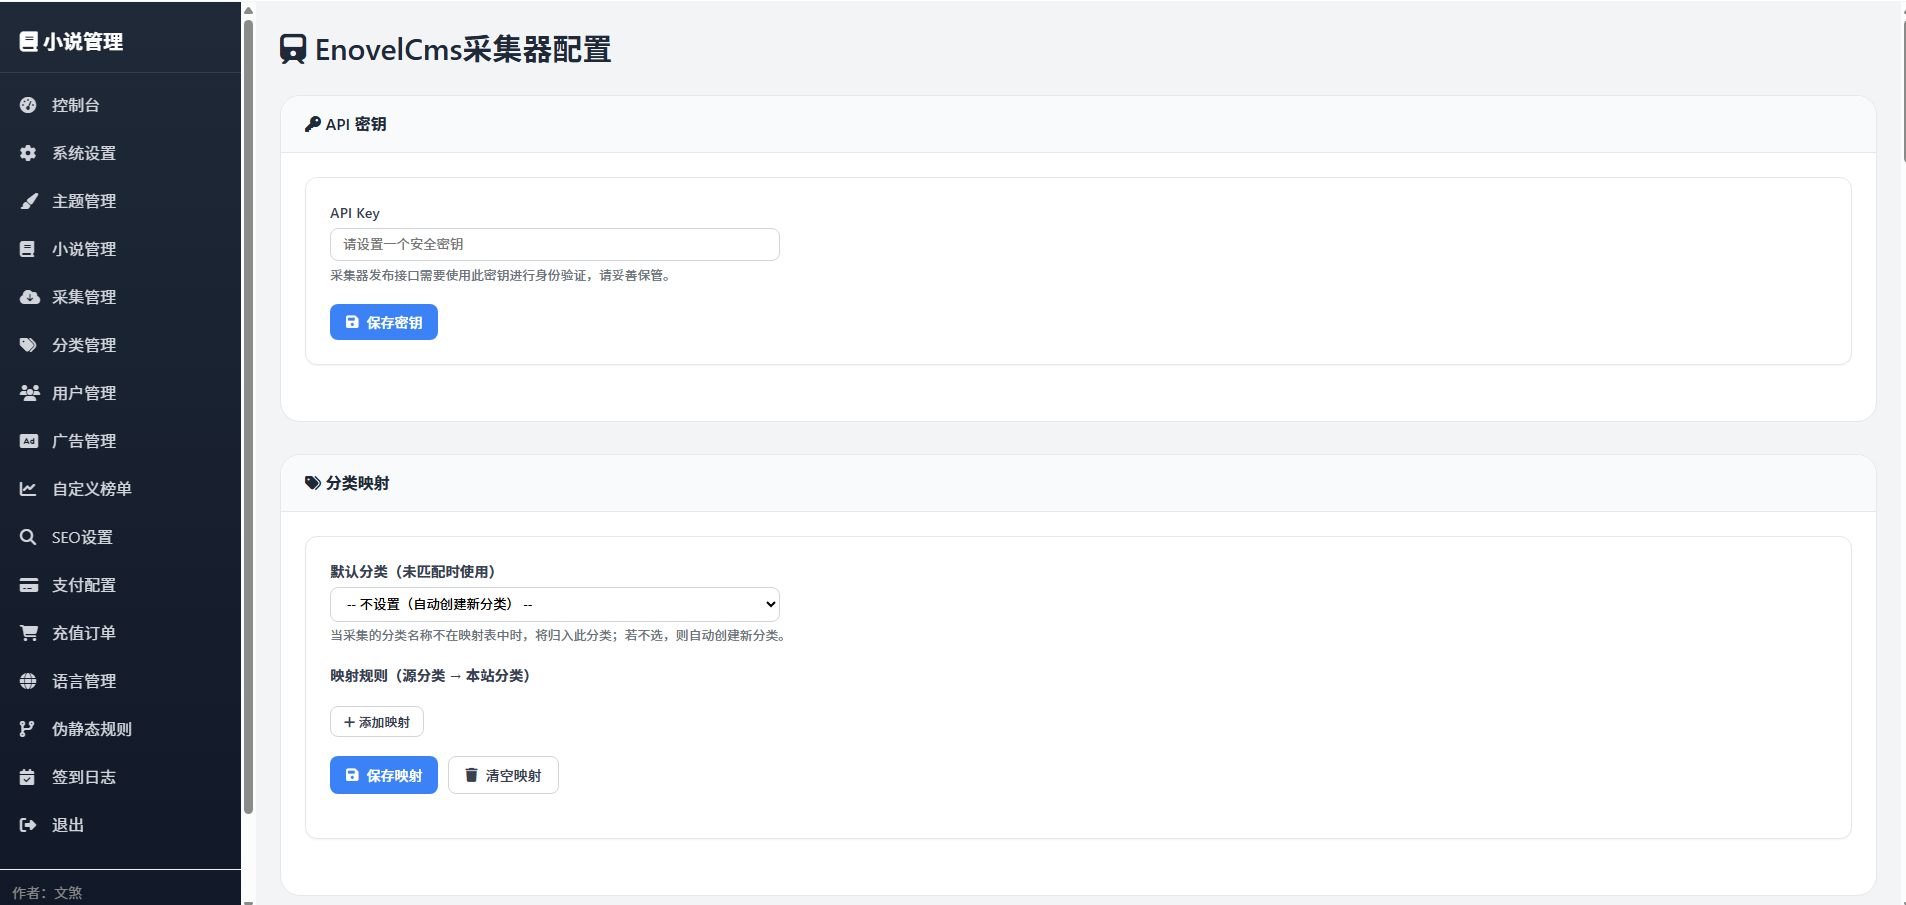Click the 保存密钥 button
Viewport: 1906px width, 905px height.
384,322
